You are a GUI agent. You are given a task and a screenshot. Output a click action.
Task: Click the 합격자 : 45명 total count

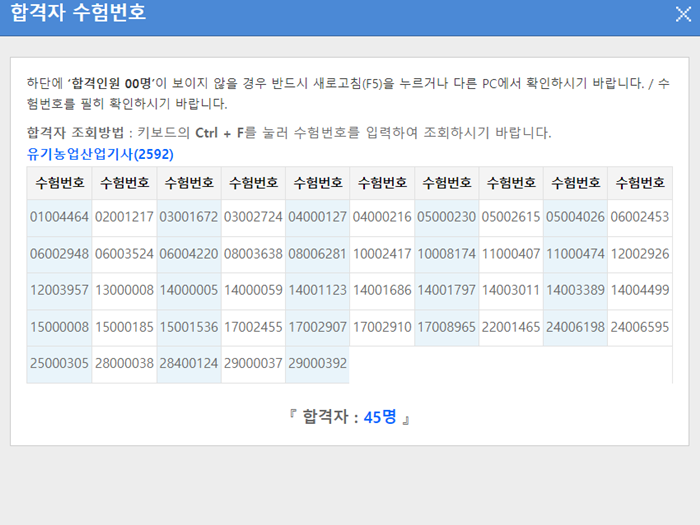tap(350, 417)
